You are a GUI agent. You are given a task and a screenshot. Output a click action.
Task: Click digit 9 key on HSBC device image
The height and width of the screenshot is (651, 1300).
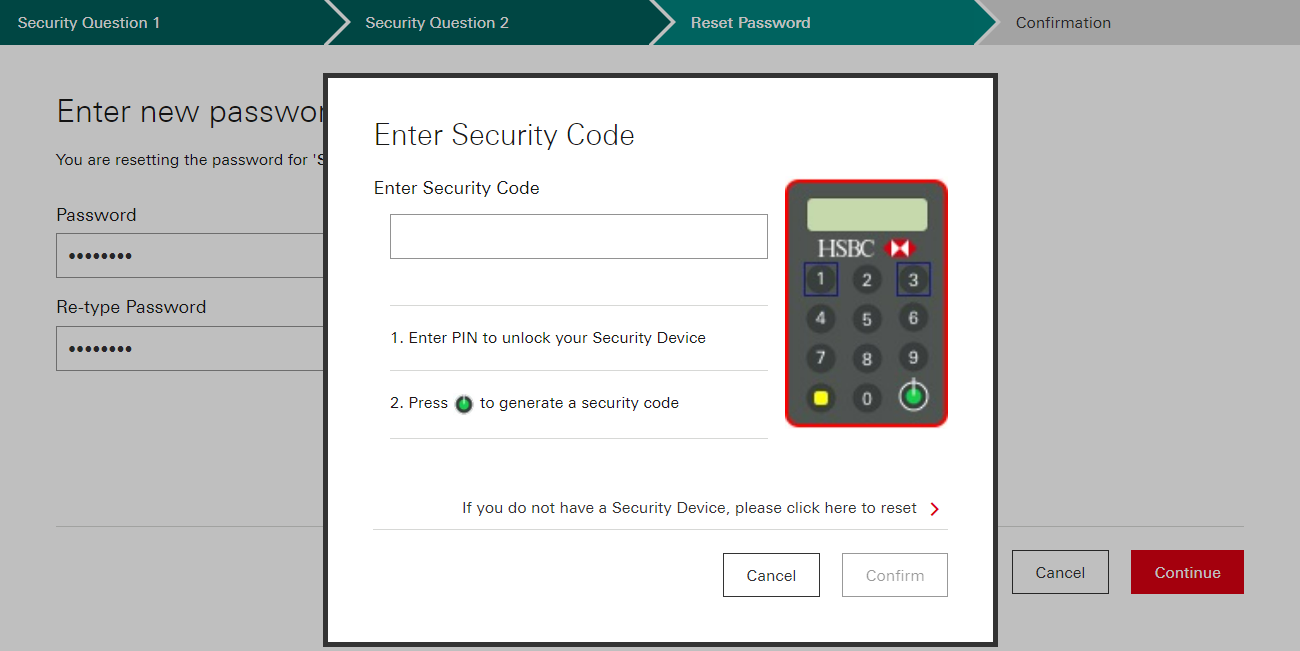pyautogui.click(x=913, y=357)
